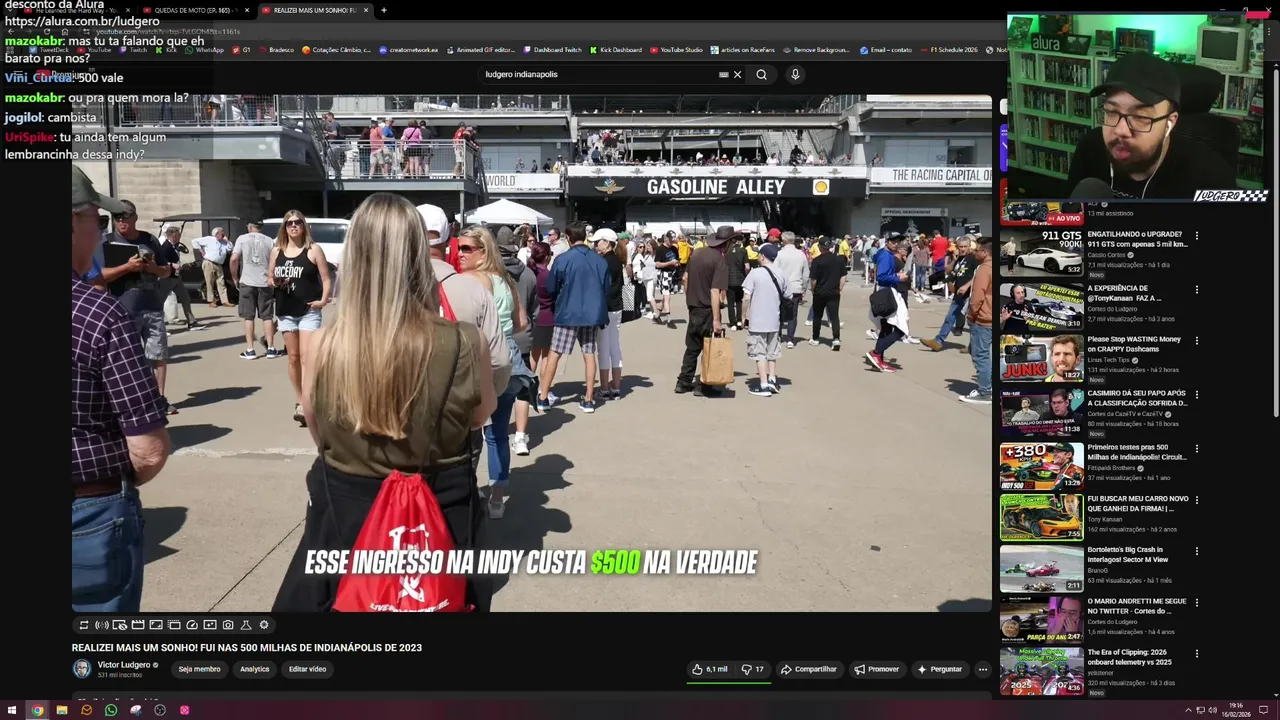
Task: Start voice search with the microphone icon
Action: click(795, 74)
